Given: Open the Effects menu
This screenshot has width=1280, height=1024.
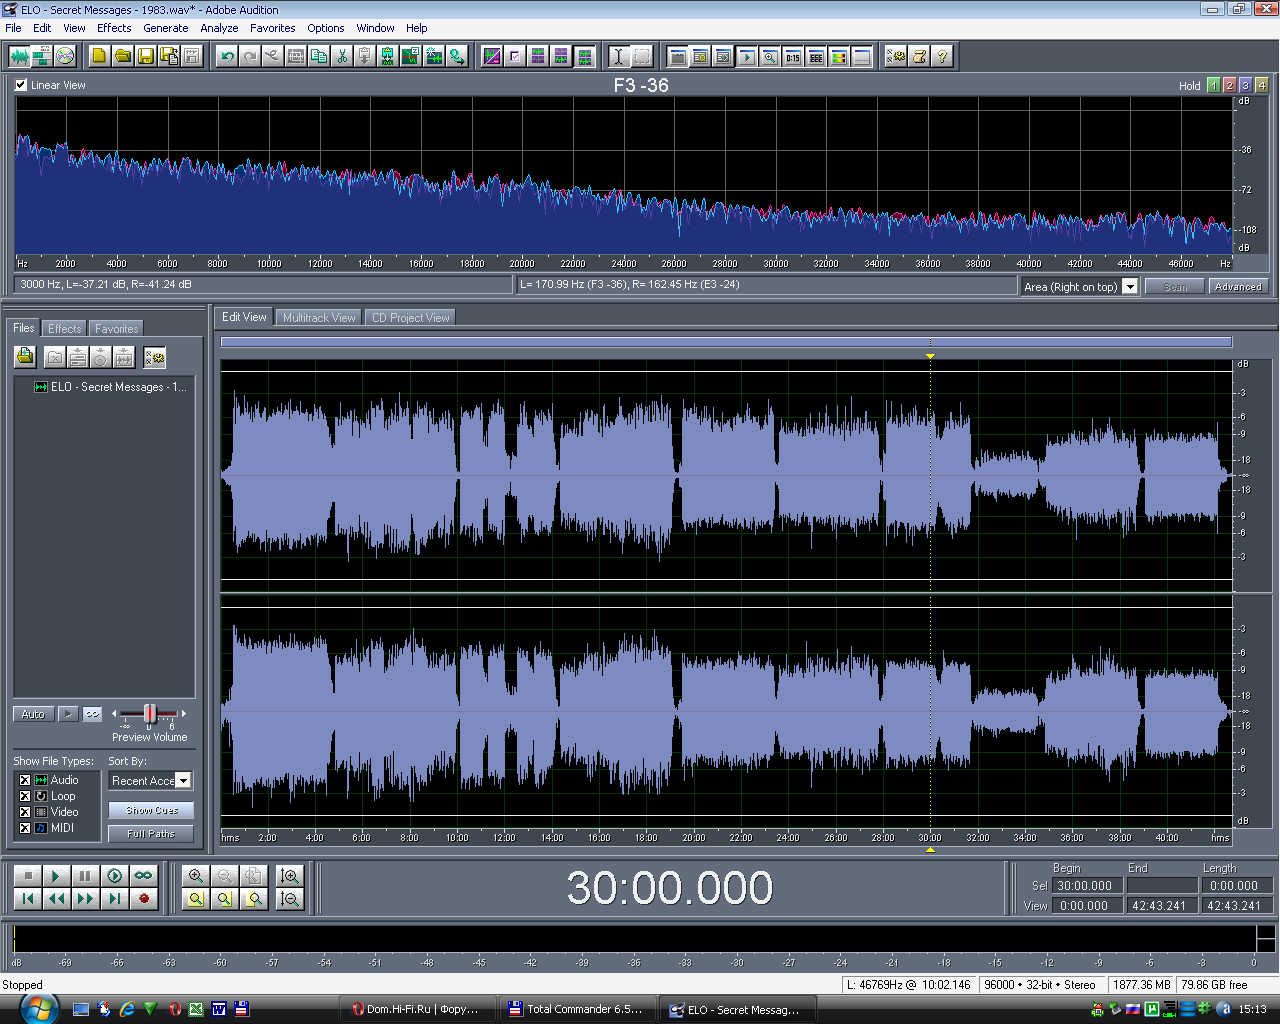Looking at the screenshot, I should click(114, 28).
